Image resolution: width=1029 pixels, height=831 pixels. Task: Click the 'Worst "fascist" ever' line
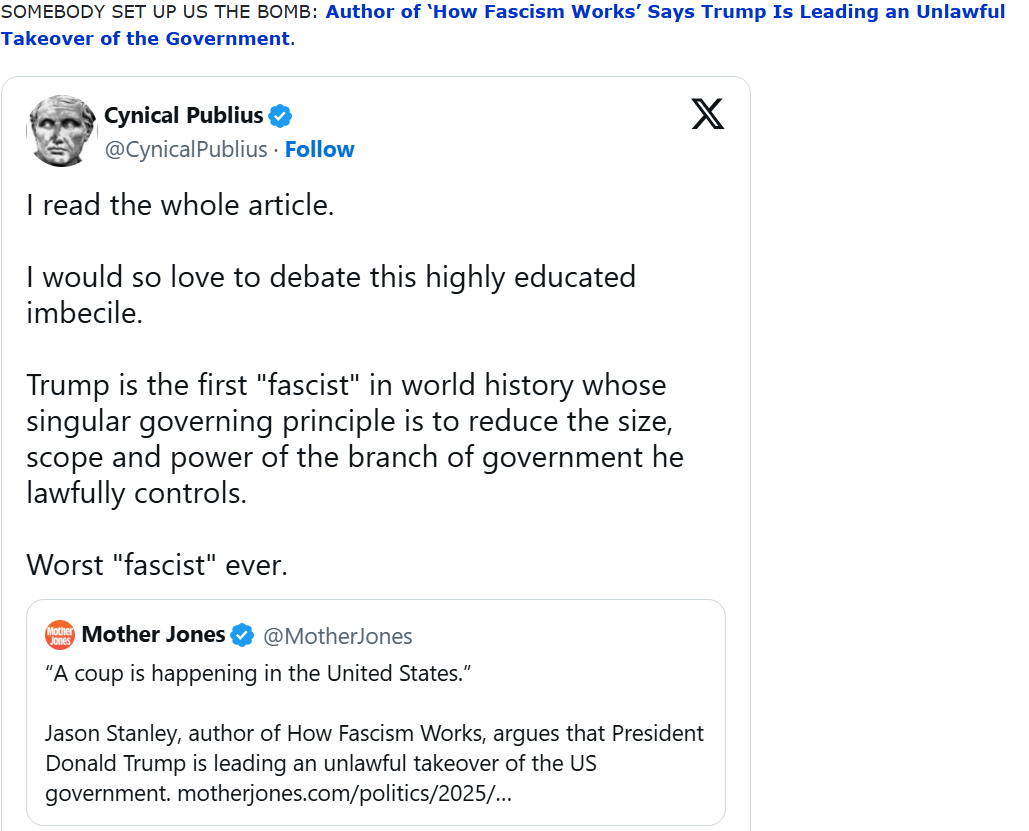pyautogui.click(x=157, y=565)
